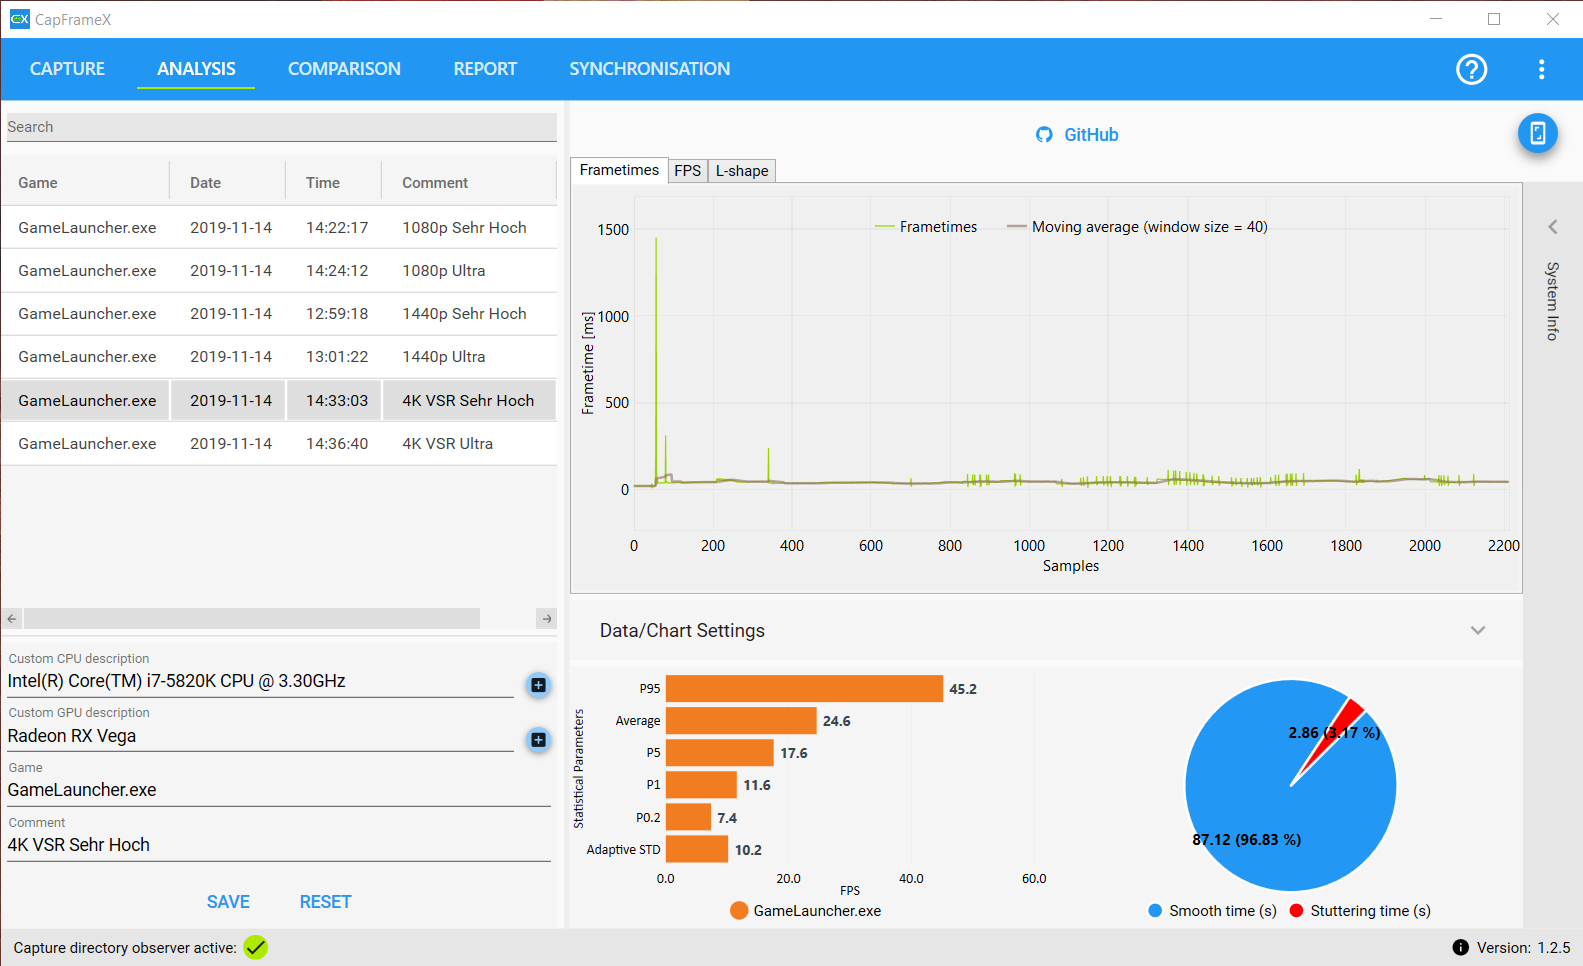This screenshot has width=1583, height=966.
Task: Click the Smooth time (s) legend entry
Action: point(1213,911)
